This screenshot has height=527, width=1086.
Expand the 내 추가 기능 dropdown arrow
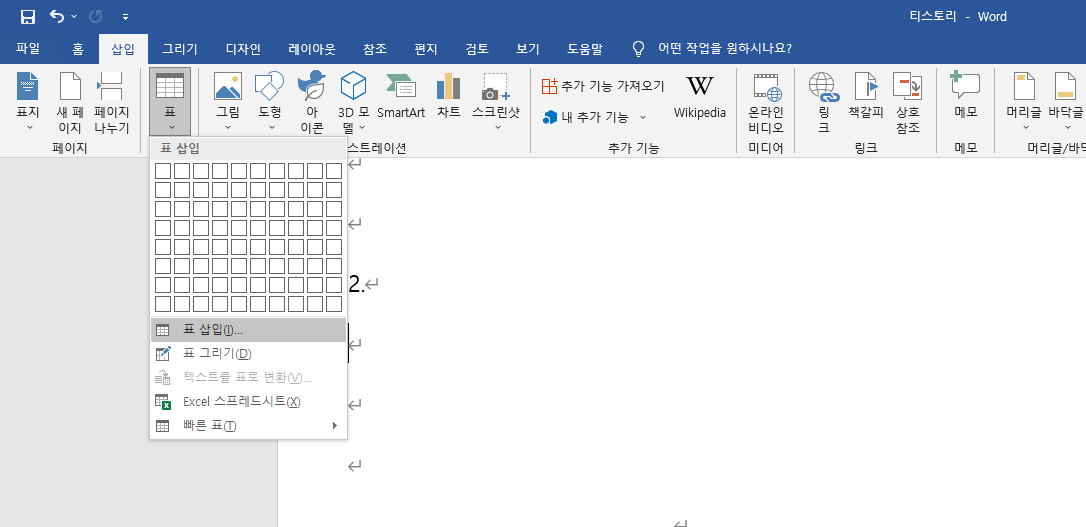(643, 117)
